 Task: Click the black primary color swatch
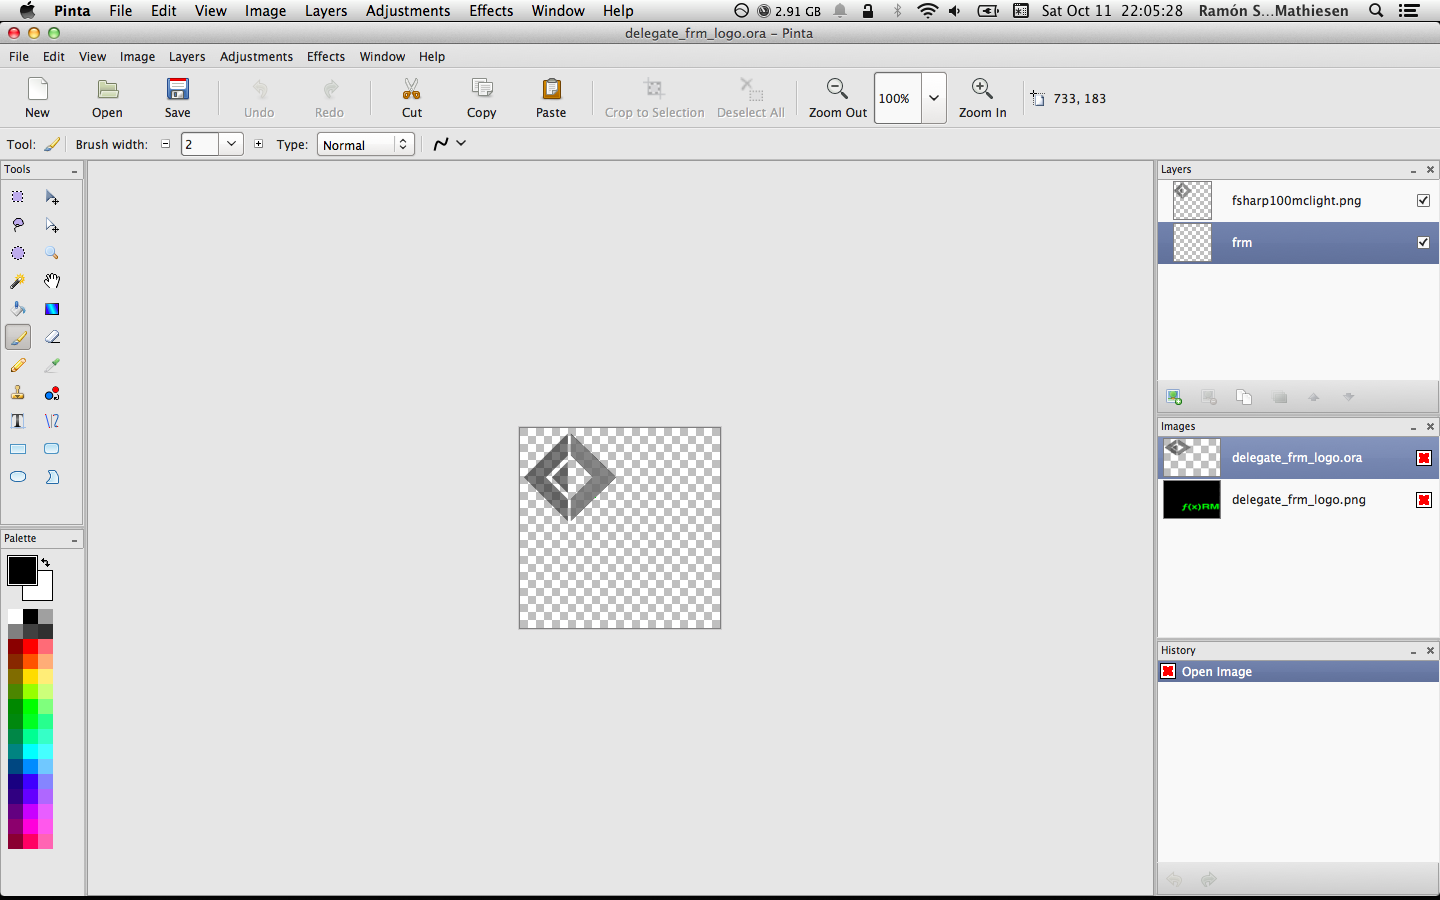pos(21,569)
